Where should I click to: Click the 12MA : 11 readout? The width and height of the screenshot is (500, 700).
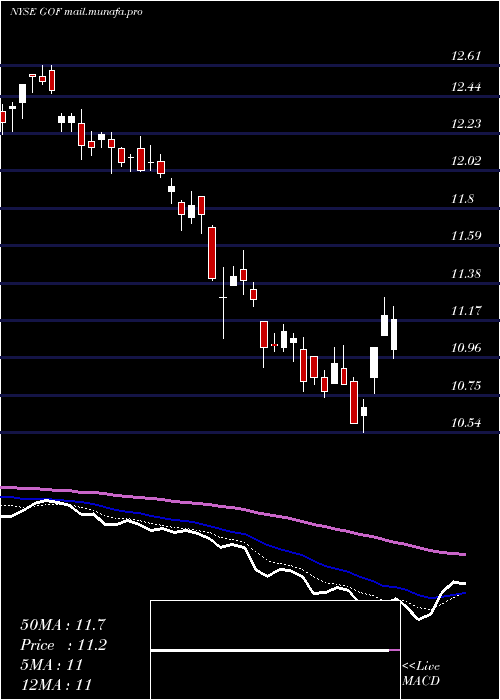(x=56, y=684)
